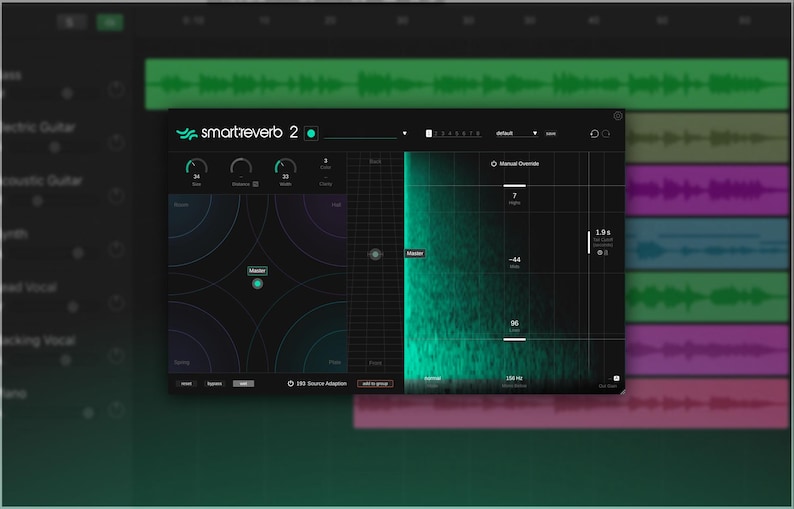Select state slot 4
The image size is (794, 509).
pyautogui.click(x=449, y=134)
